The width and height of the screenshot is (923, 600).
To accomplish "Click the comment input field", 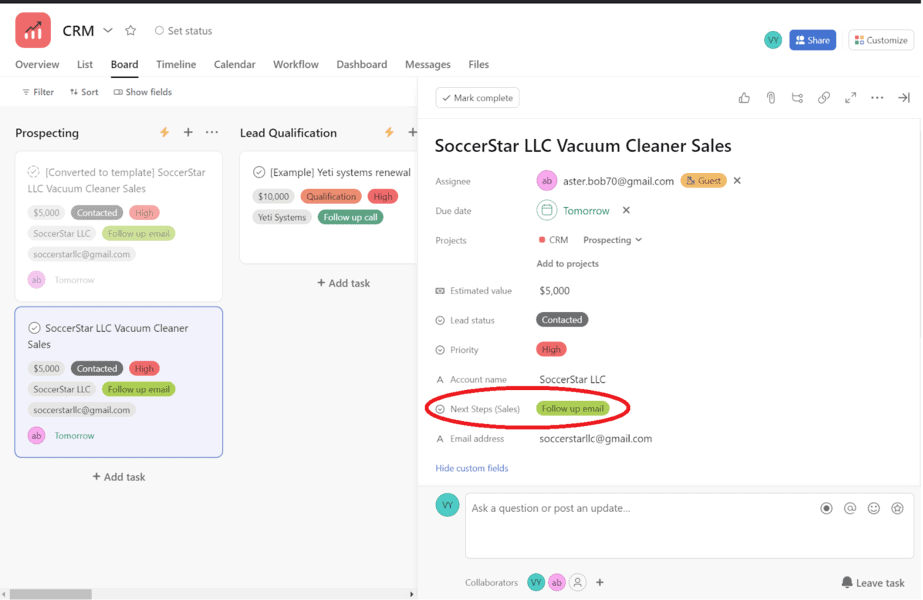I will (620, 508).
